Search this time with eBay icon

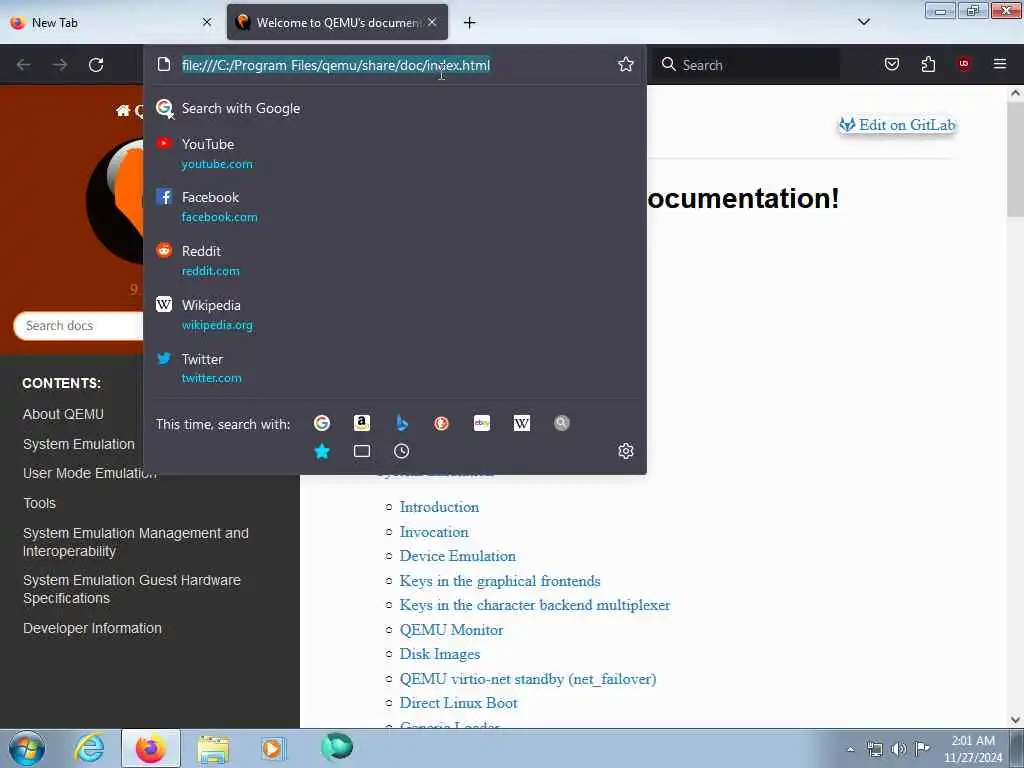coord(481,423)
